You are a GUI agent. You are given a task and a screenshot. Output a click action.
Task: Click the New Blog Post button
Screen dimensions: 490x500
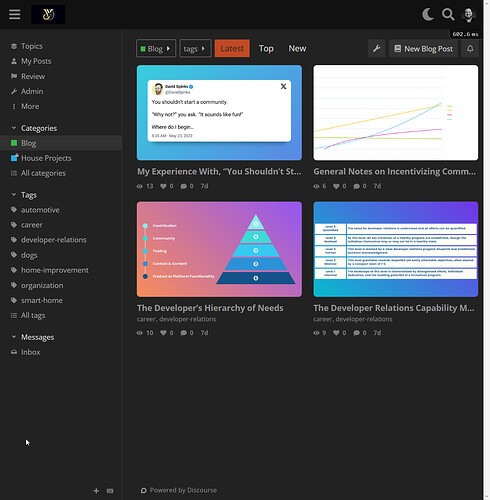423,48
